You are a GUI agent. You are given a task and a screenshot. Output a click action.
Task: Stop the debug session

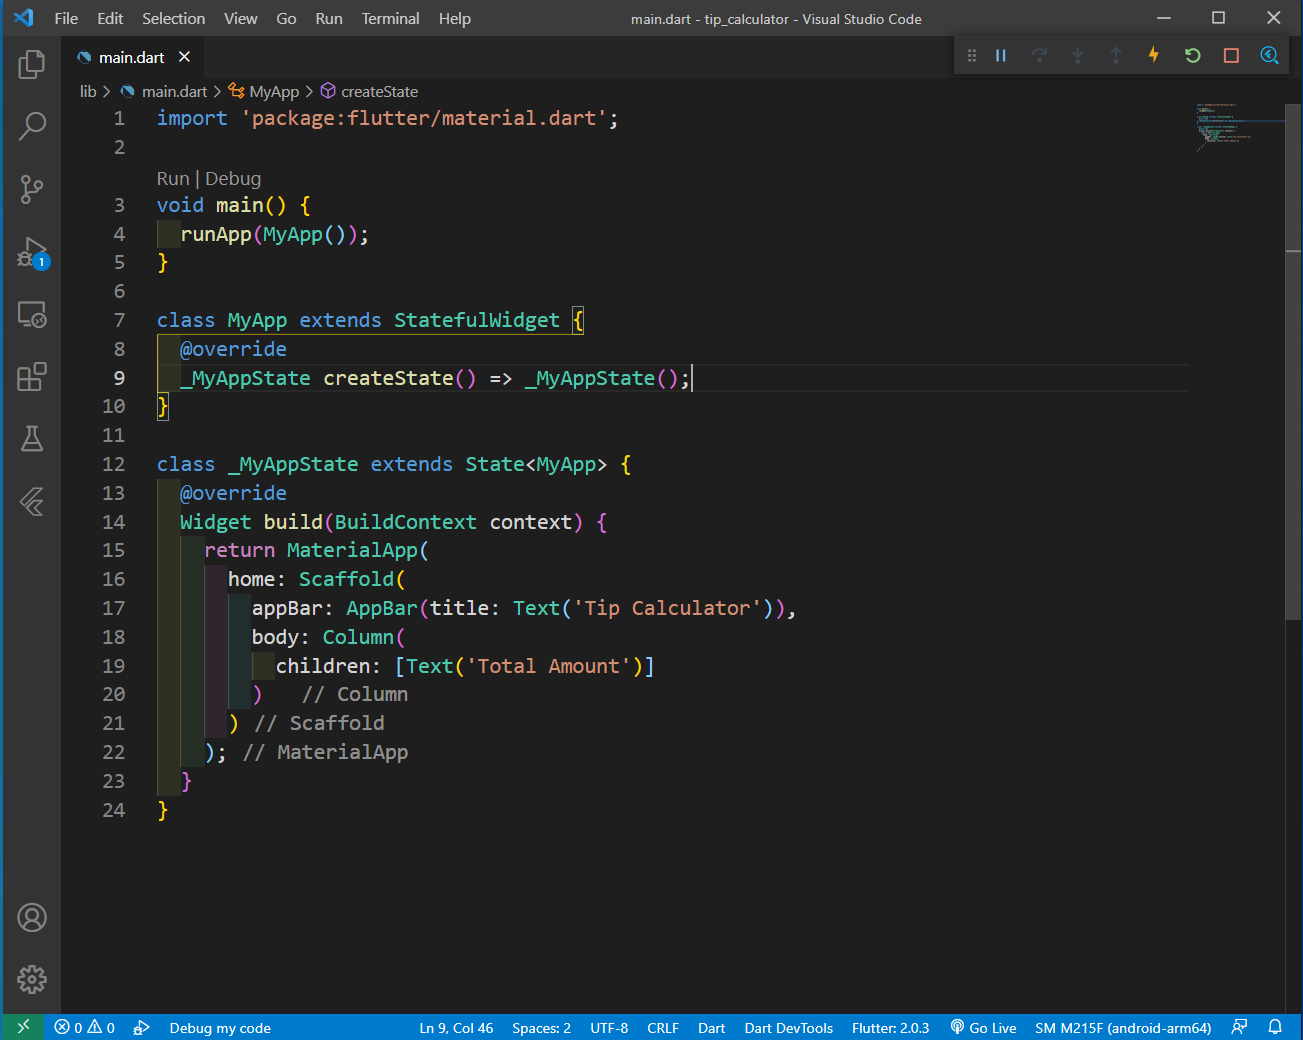pyautogui.click(x=1231, y=56)
